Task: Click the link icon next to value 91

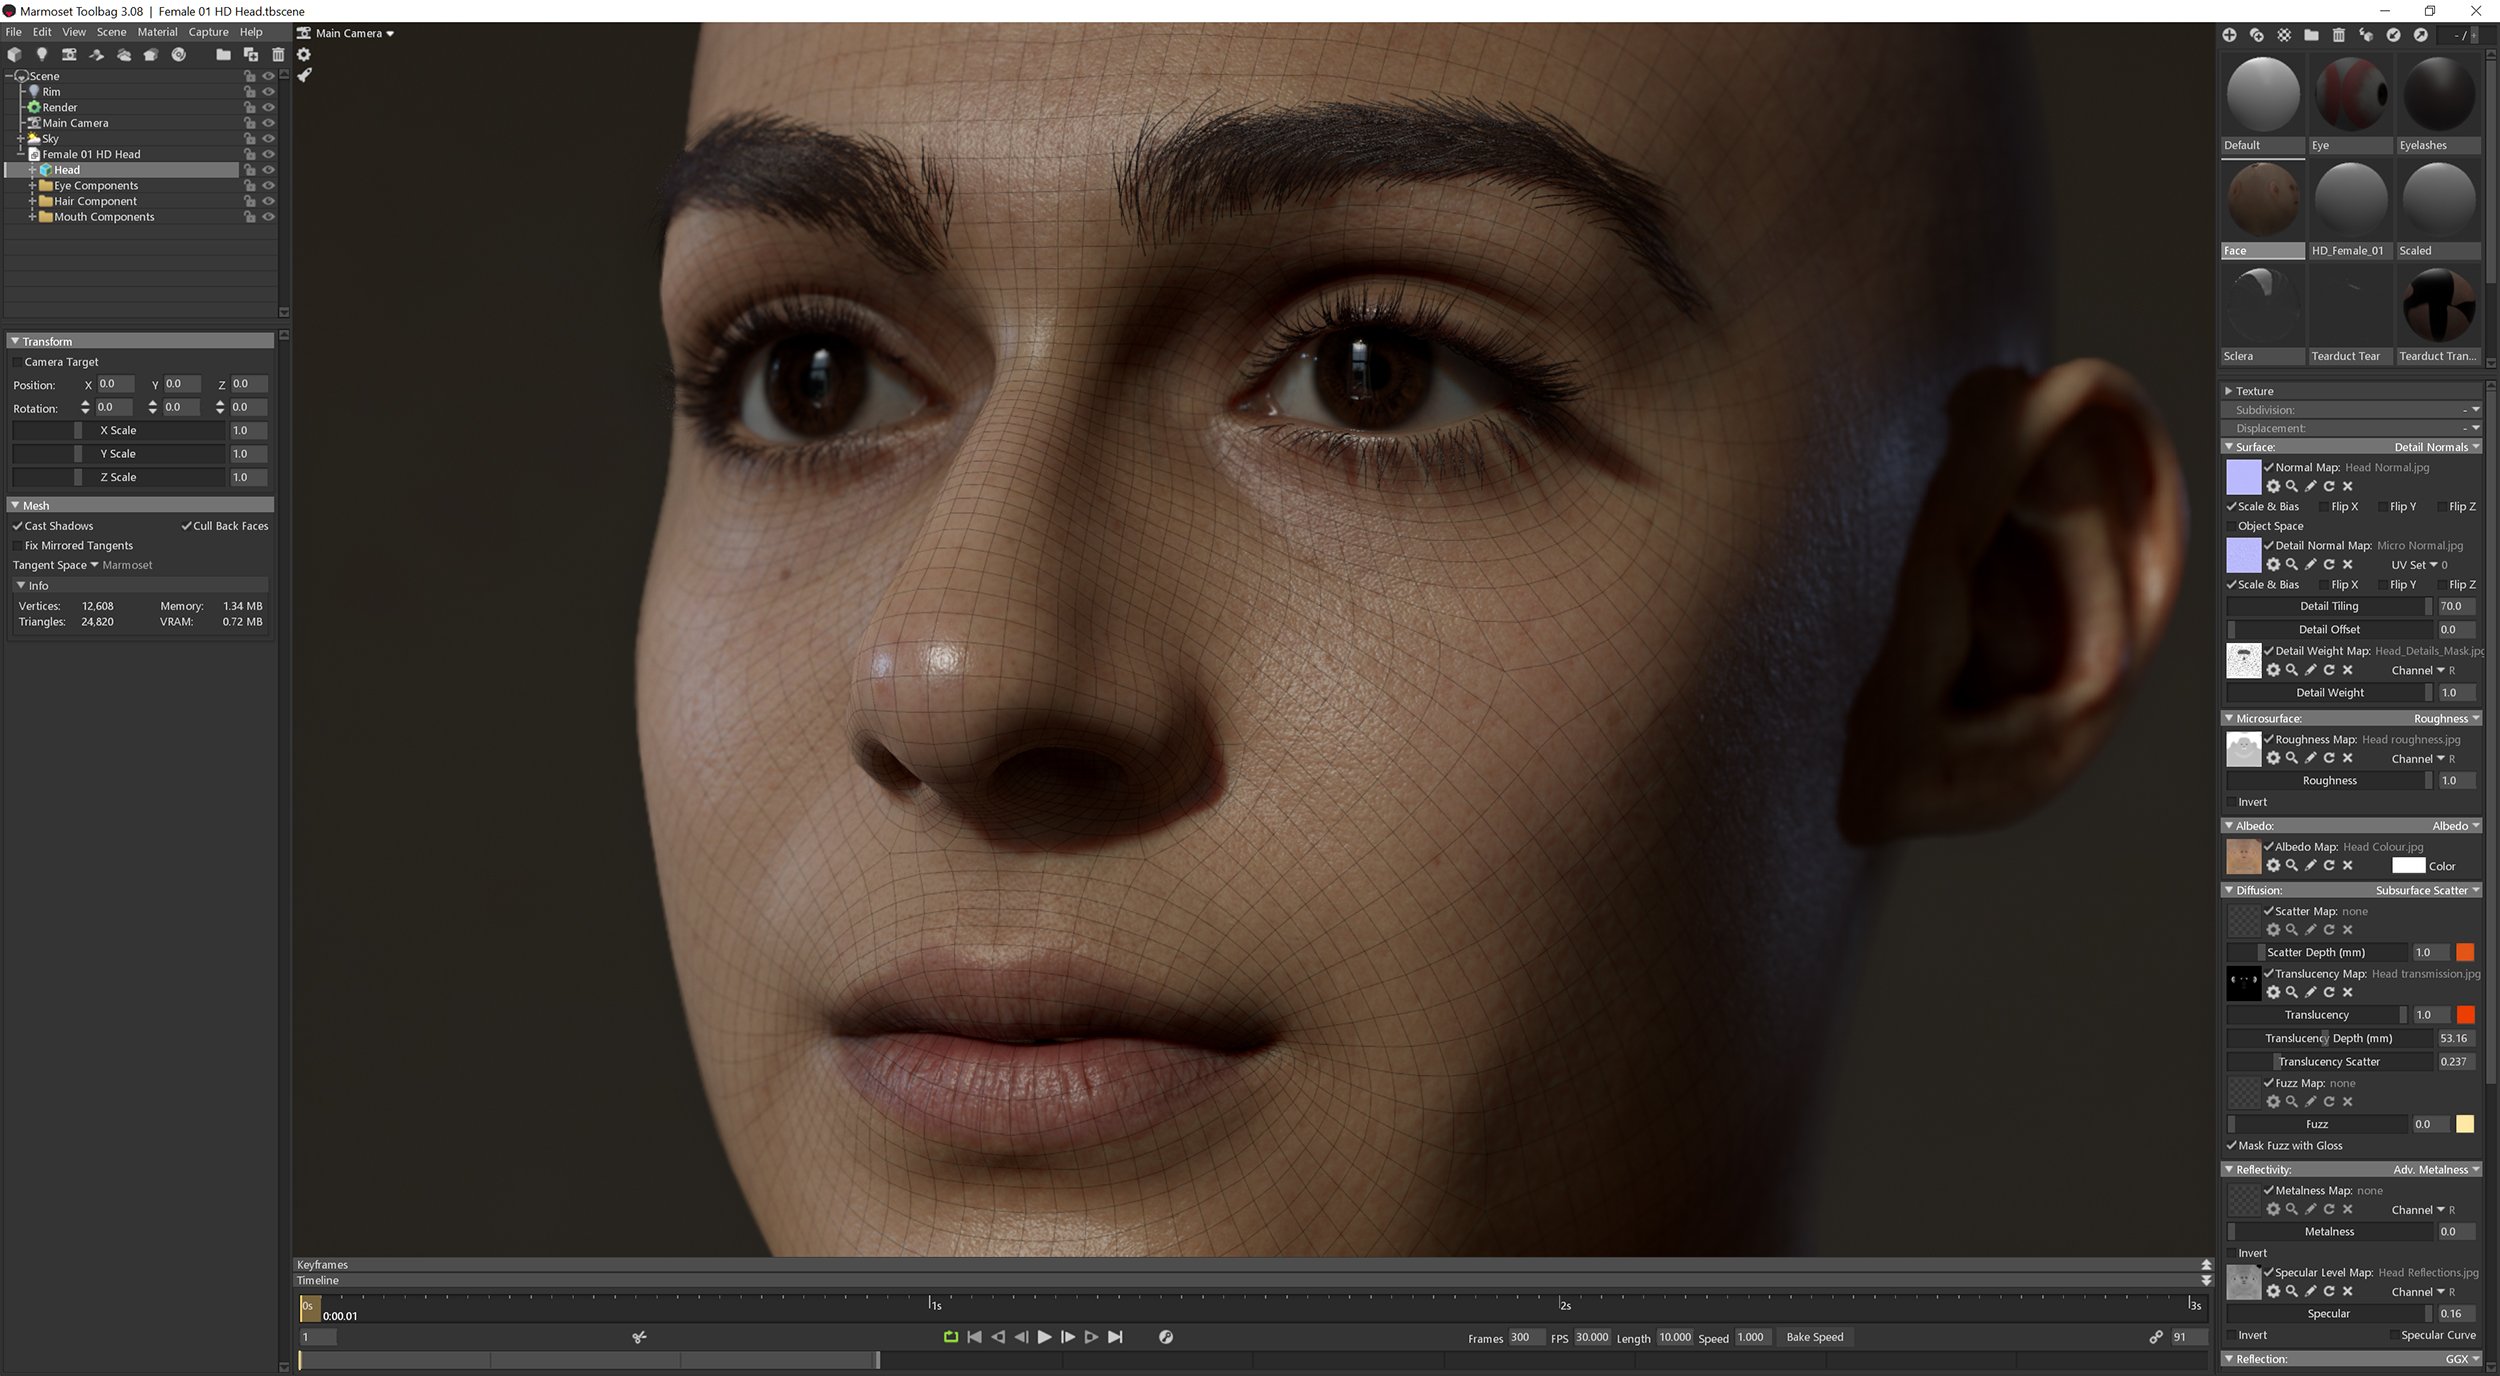Action: click(2156, 1337)
